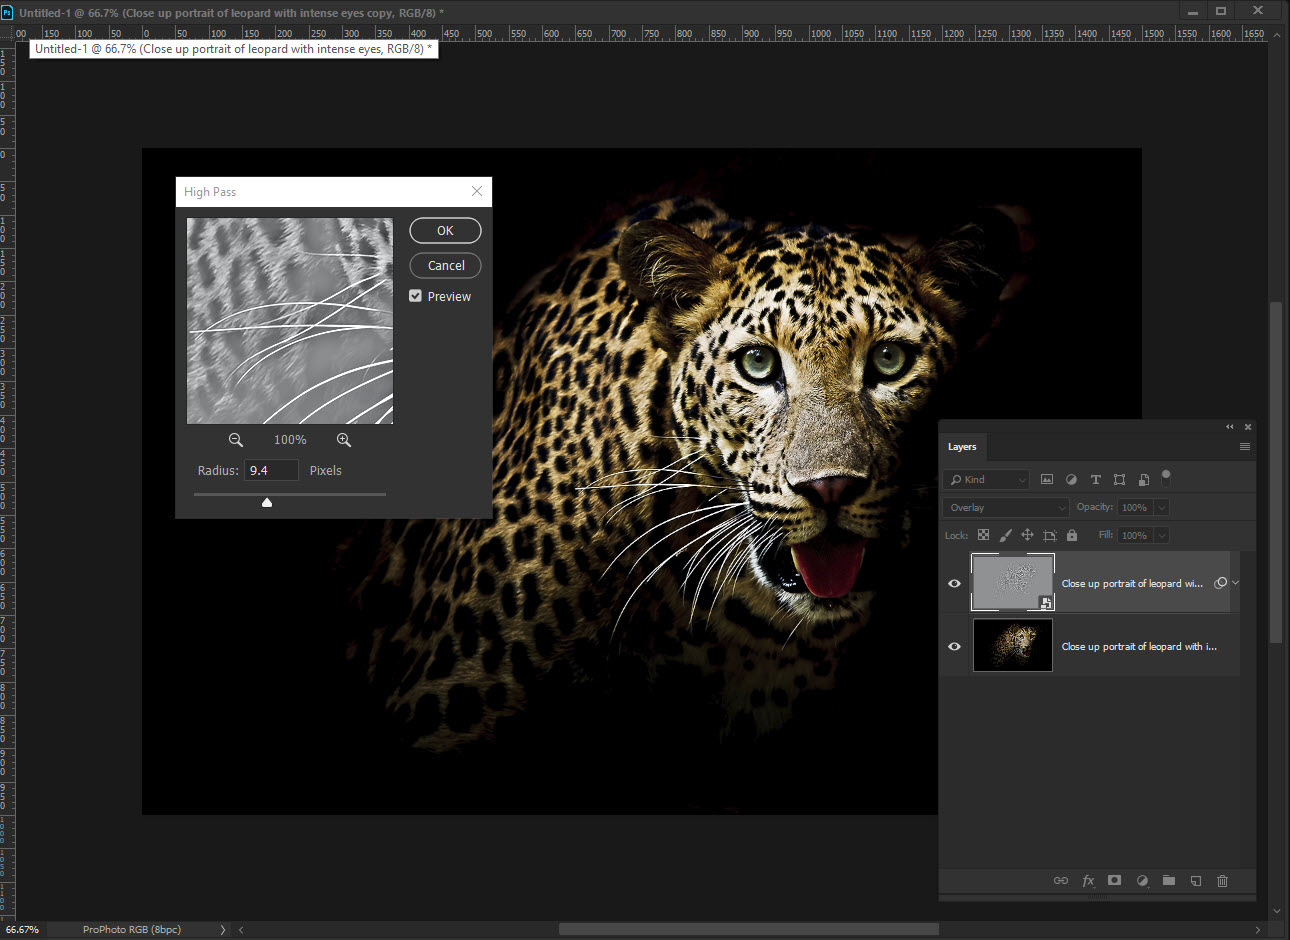This screenshot has width=1290, height=940.
Task: Hide the top leopard copy layer
Action: pos(954,584)
